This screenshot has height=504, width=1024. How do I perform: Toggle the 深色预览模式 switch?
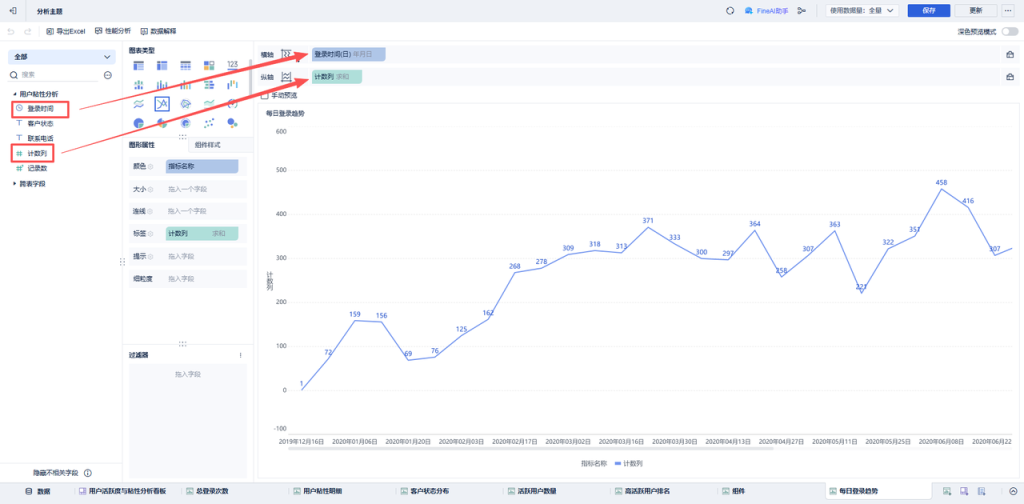click(1010, 31)
